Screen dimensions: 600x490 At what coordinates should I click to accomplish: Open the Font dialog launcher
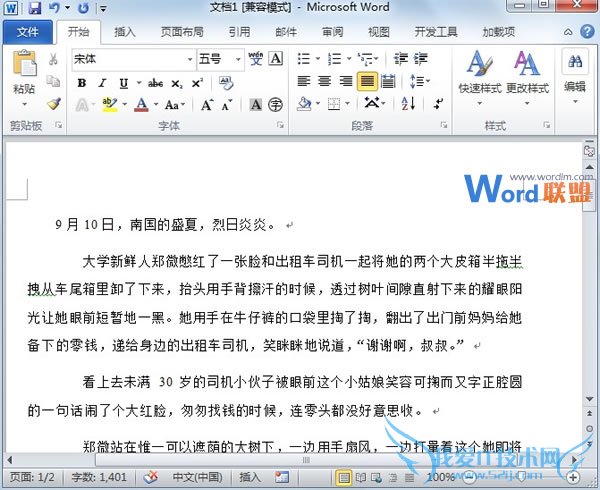280,125
